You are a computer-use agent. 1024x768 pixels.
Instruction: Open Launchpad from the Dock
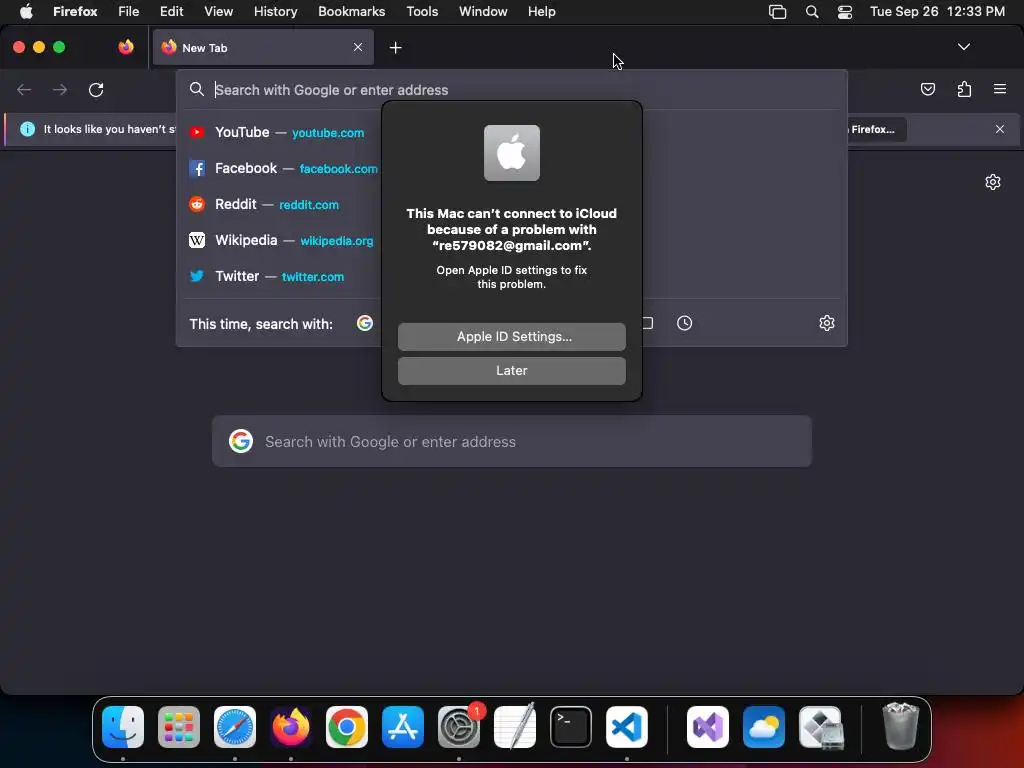pyautogui.click(x=179, y=727)
